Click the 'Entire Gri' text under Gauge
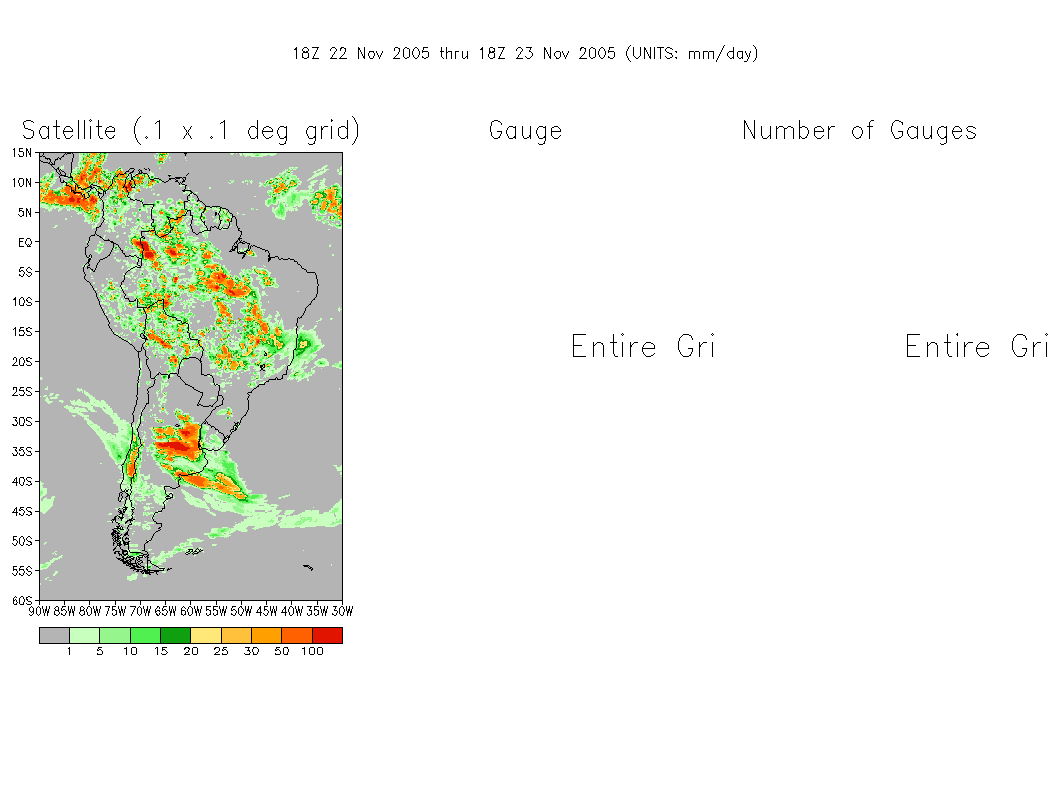This screenshot has width=1050, height=800. [x=643, y=346]
